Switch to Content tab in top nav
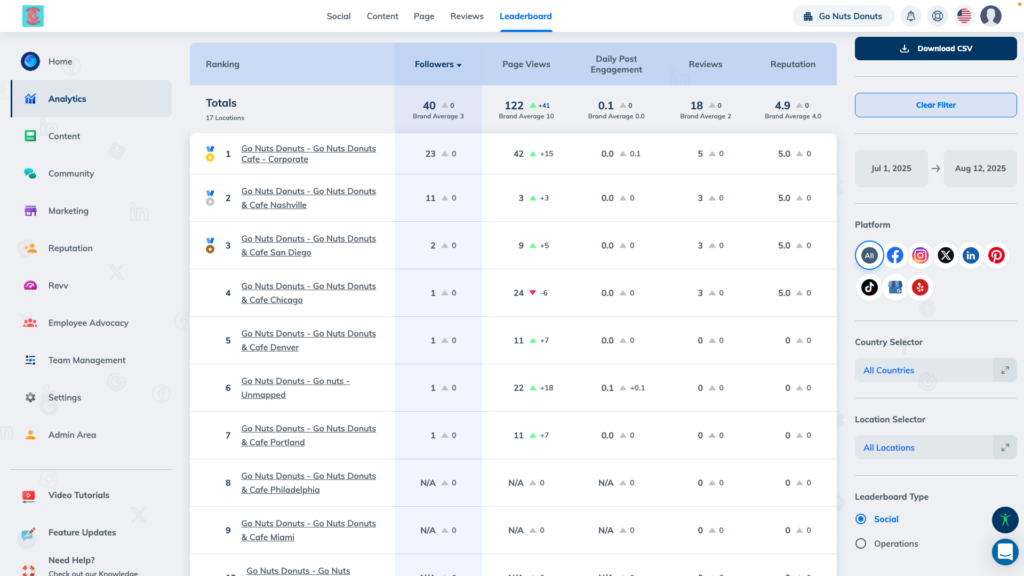This screenshot has height=576, width=1024. tap(382, 16)
